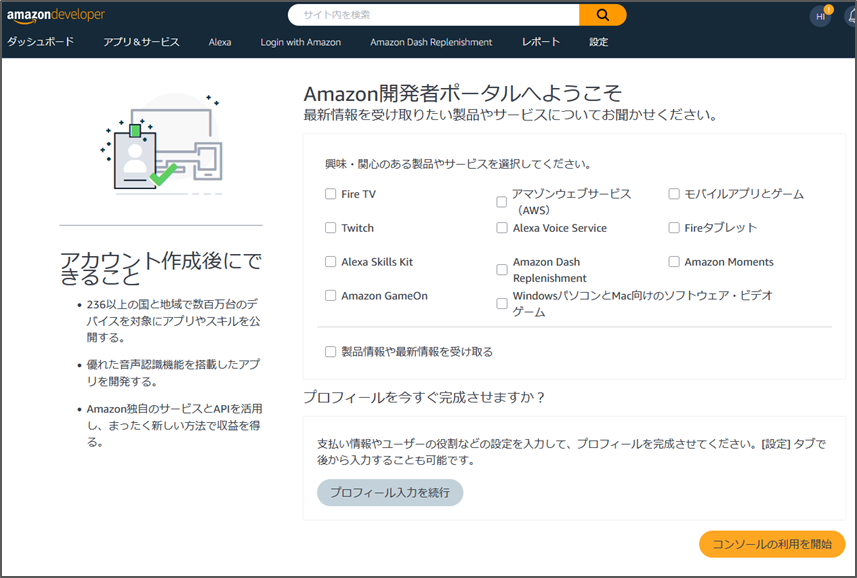Click the コンソールの利用を開始 button
Screen dimensions: 857x578
[772, 544]
